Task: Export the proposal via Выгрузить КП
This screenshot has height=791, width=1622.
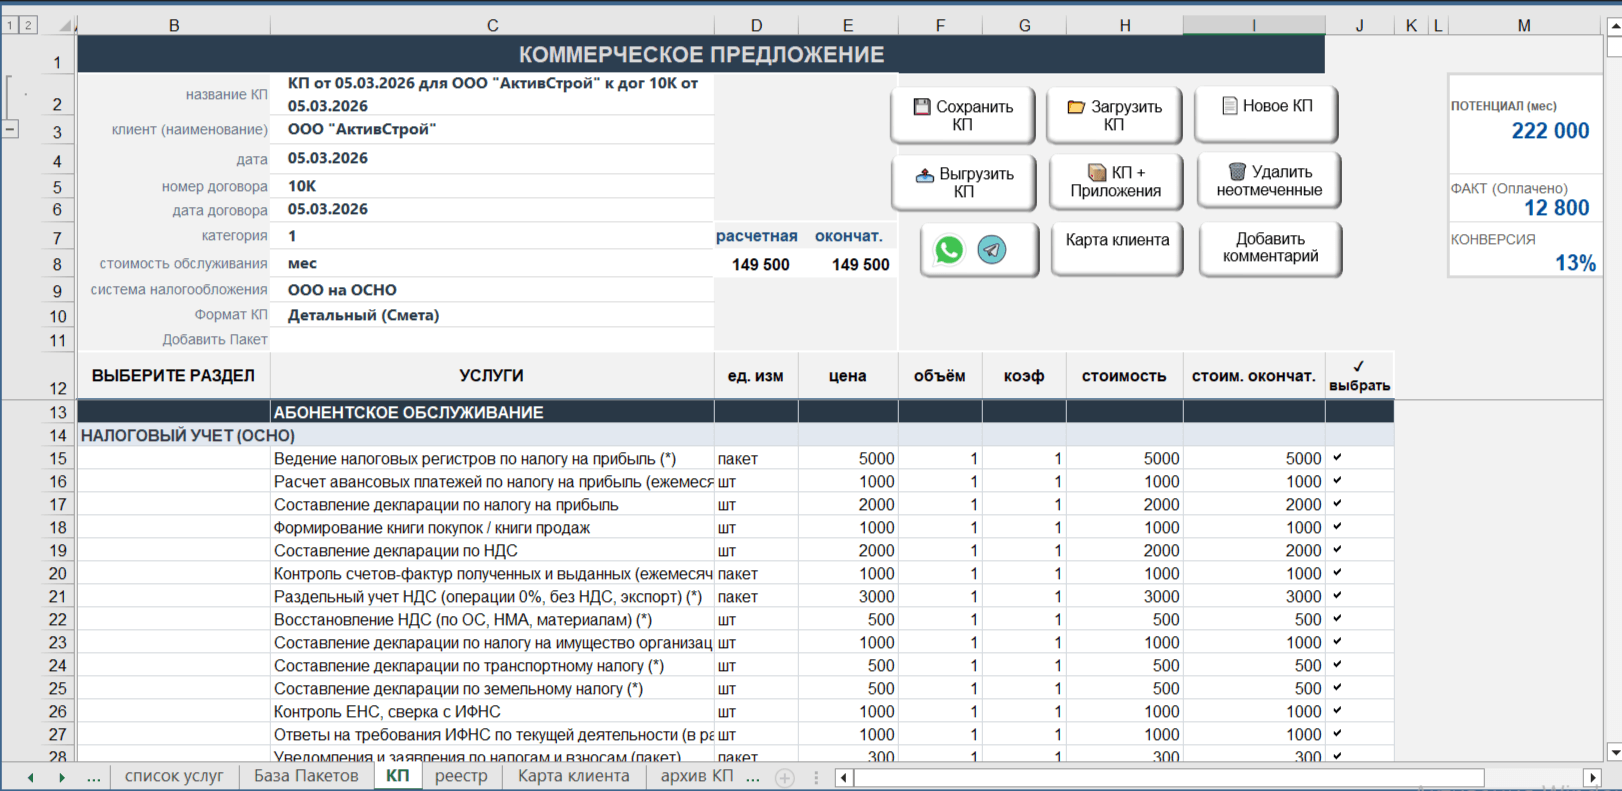Action: click(963, 182)
